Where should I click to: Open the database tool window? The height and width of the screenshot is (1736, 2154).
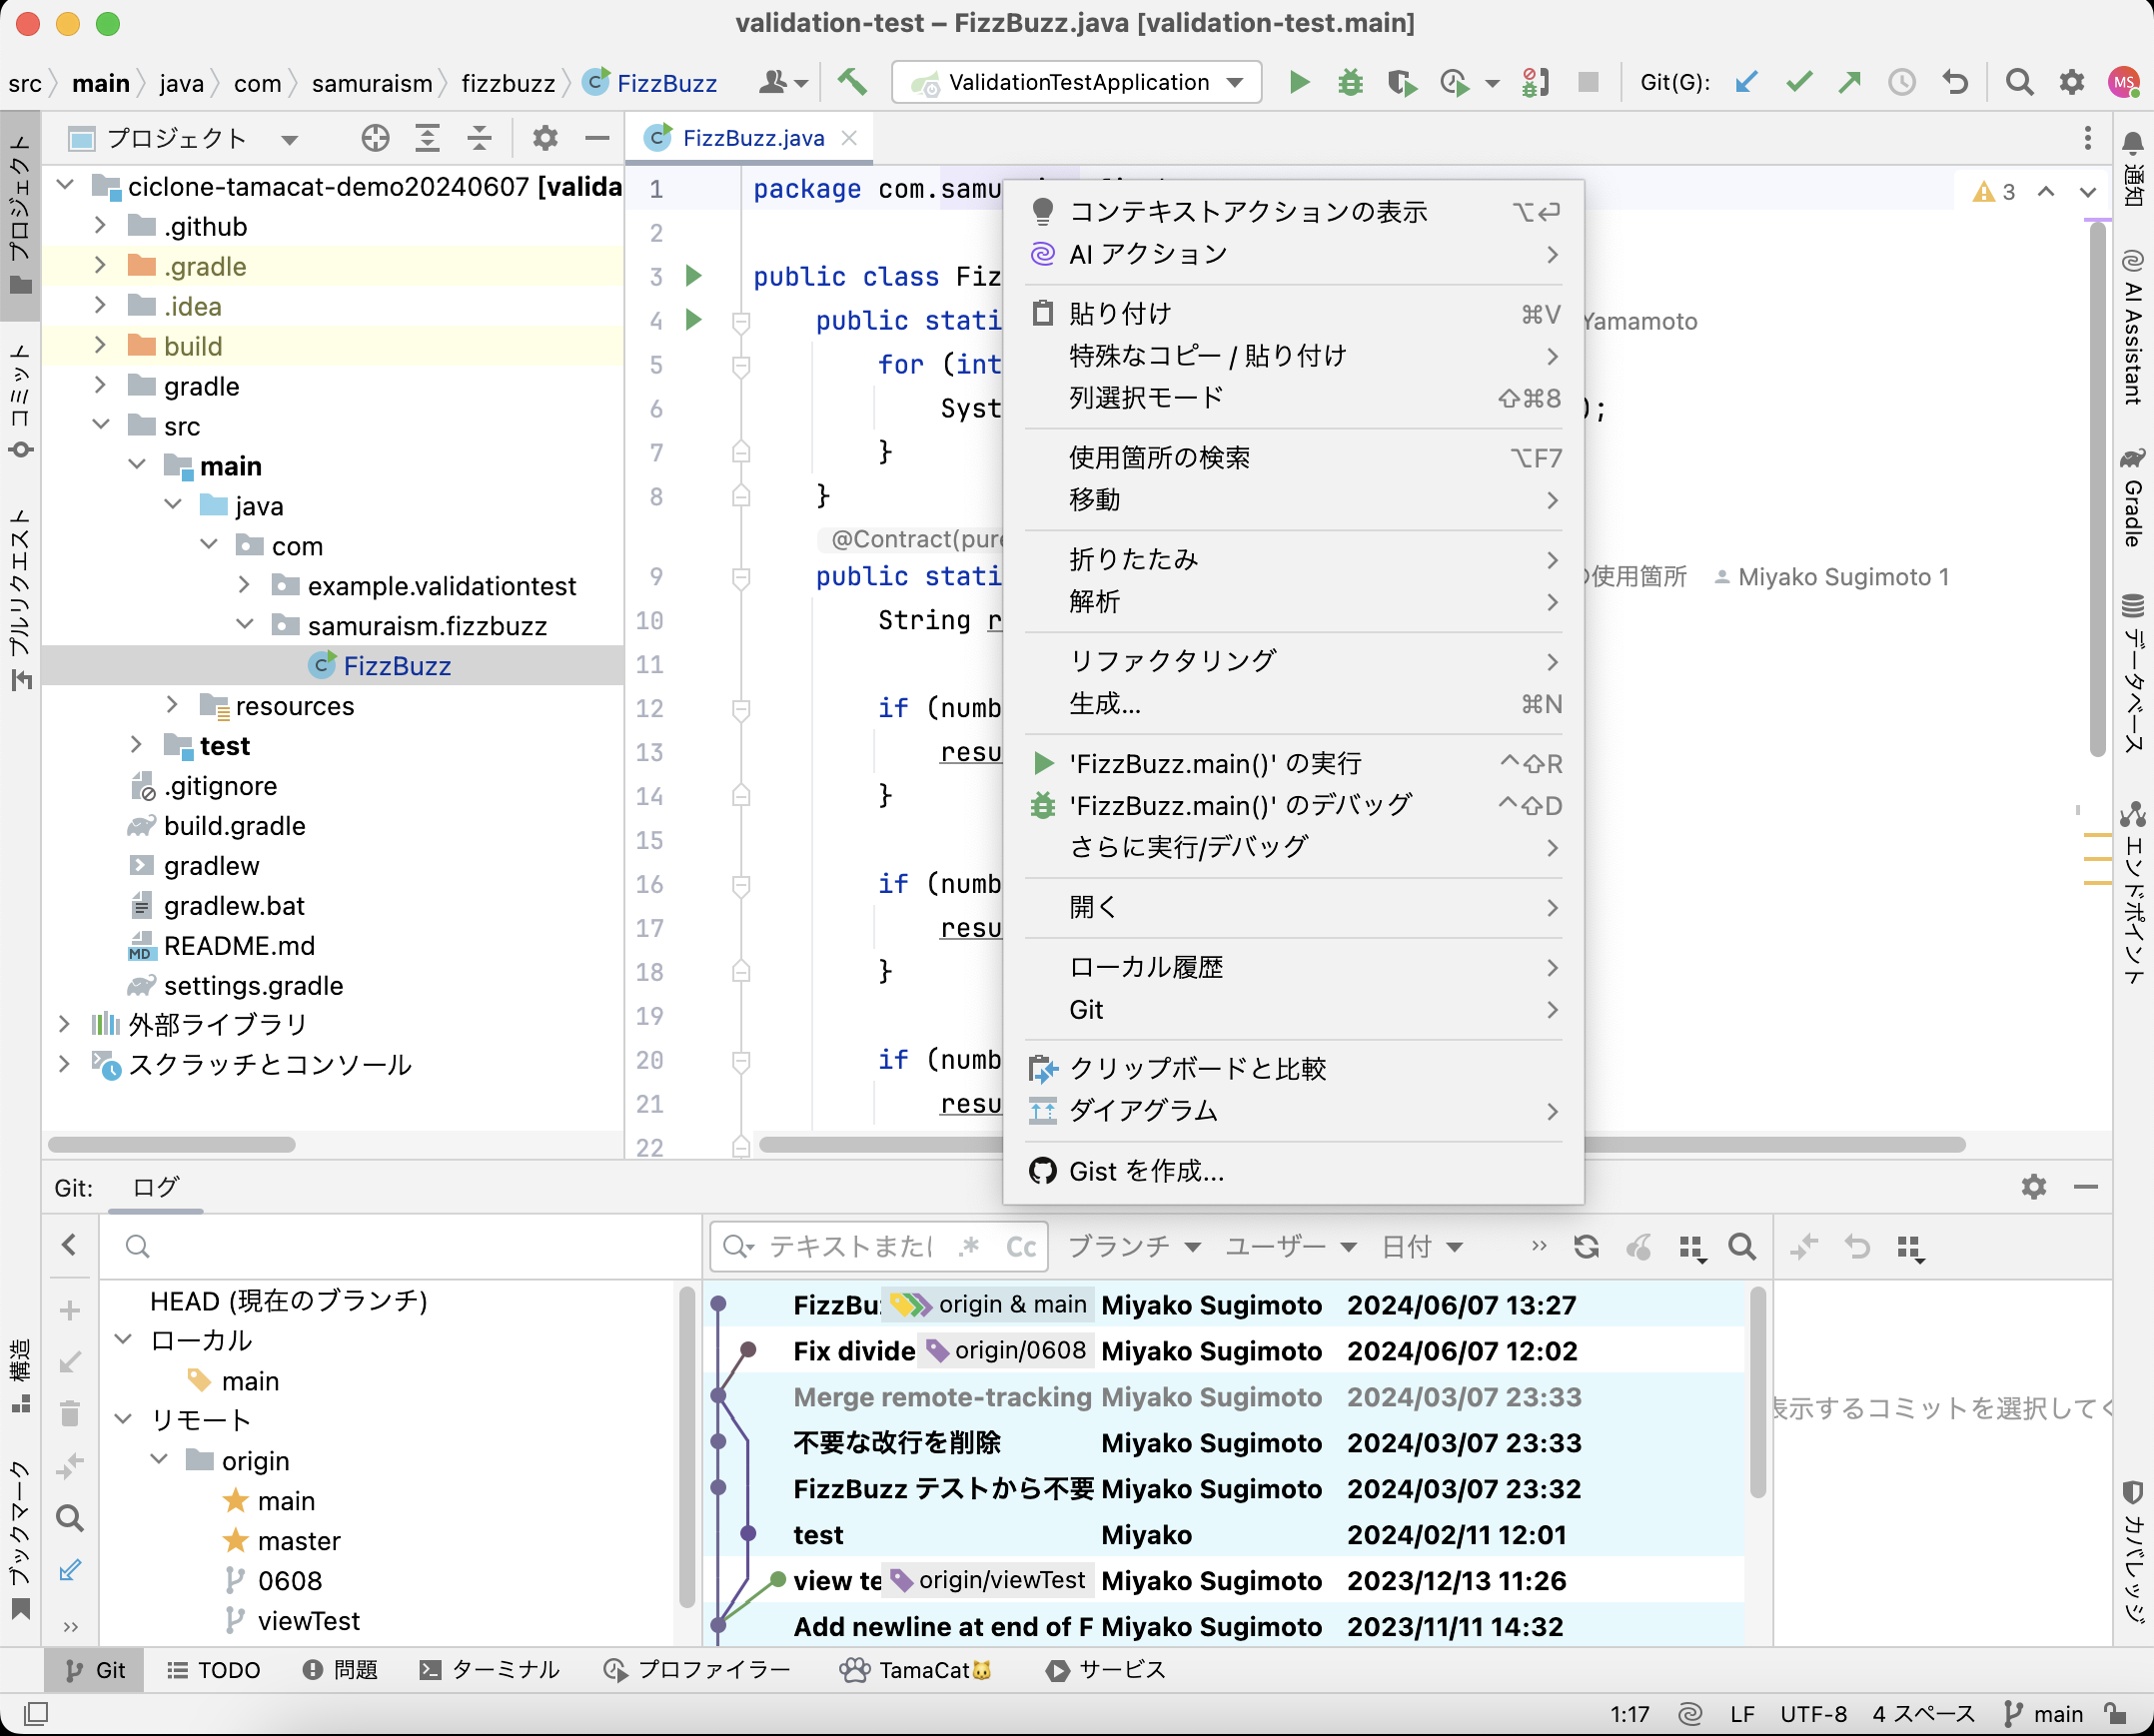pyautogui.click(x=2132, y=672)
